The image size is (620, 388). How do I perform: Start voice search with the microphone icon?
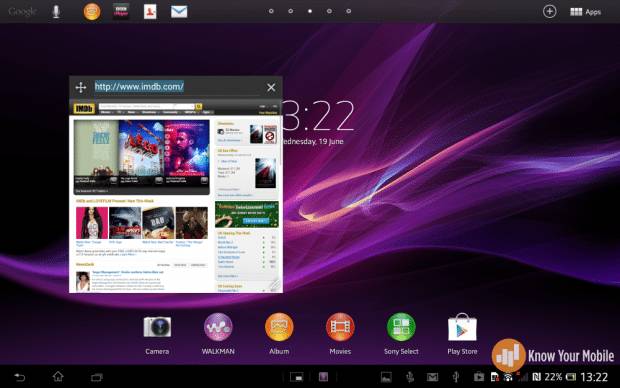pos(56,11)
